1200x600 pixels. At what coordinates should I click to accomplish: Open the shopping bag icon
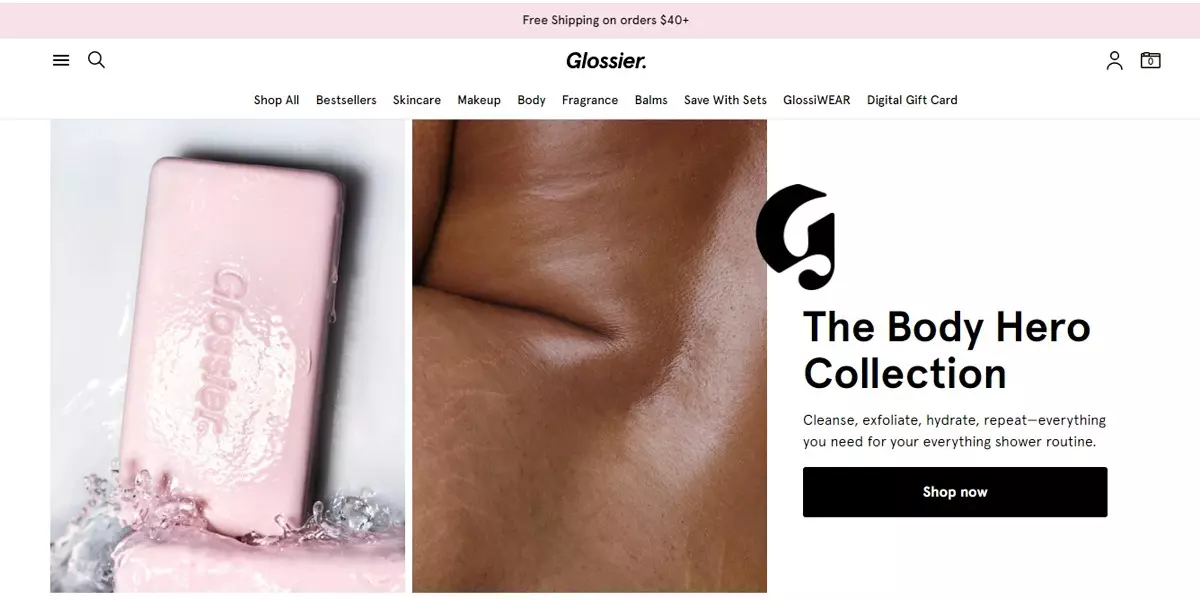(x=1150, y=60)
